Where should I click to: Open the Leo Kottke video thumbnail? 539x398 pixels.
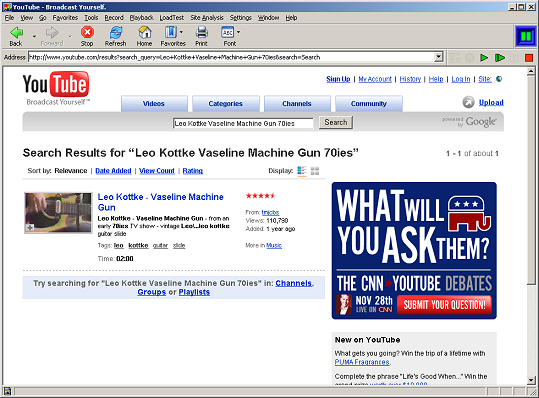pos(58,213)
